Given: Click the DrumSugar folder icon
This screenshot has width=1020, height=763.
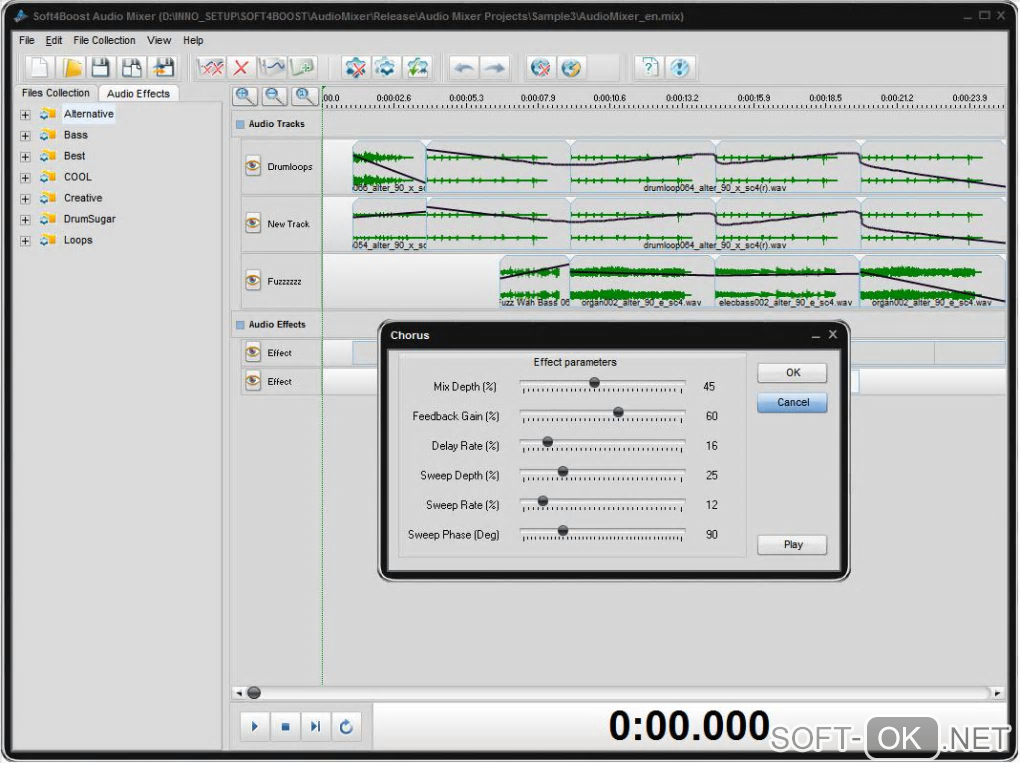Looking at the screenshot, I should [47, 219].
